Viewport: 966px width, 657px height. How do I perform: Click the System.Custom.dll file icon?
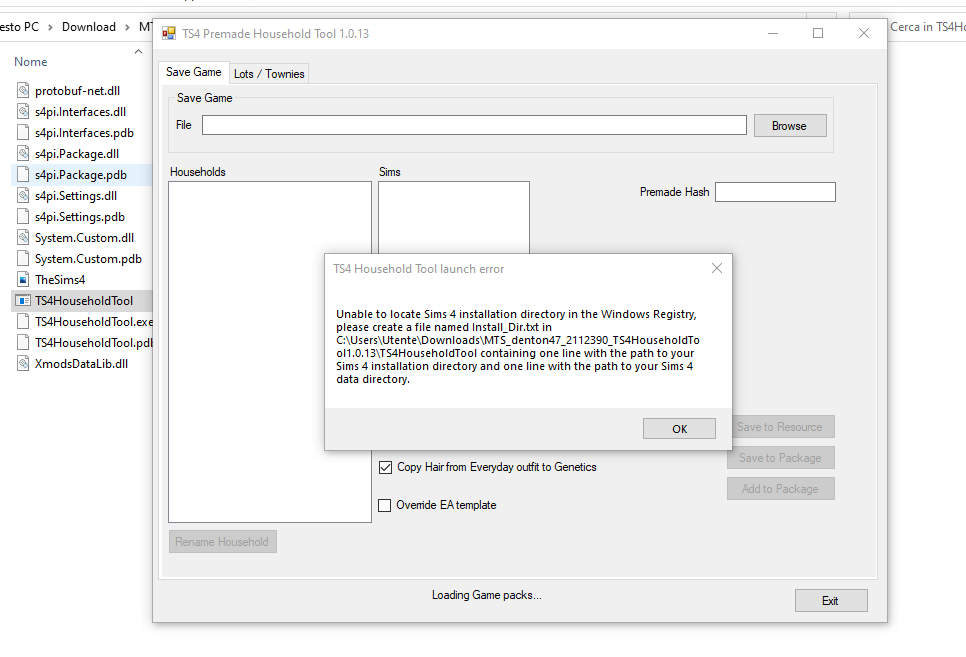pyautogui.click(x=23, y=237)
